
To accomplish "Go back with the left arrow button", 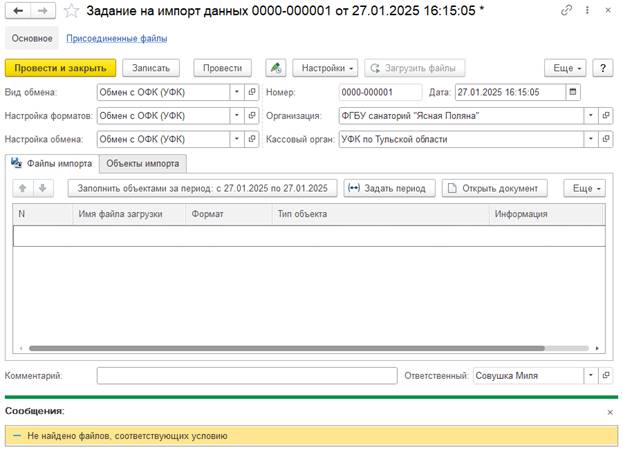I will click(x=18, y=11).
